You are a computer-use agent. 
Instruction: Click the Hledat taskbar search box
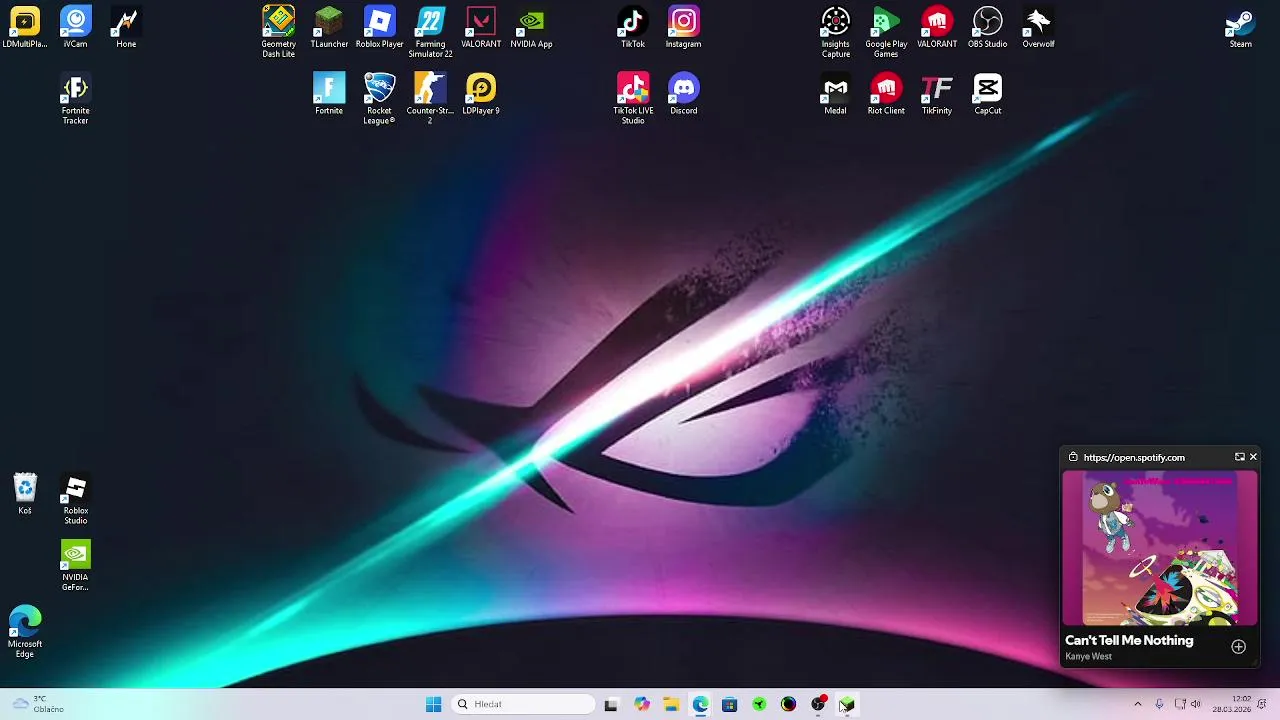pos(522,704)
